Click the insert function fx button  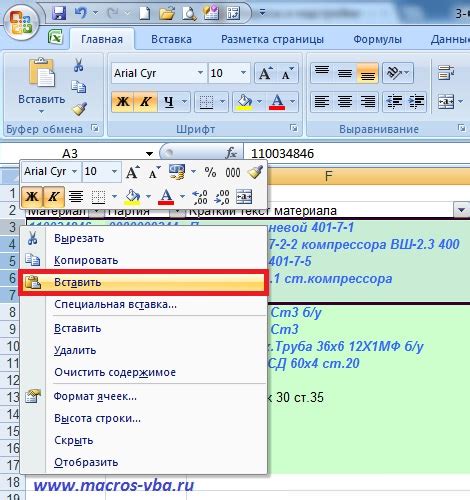(231, 154)
